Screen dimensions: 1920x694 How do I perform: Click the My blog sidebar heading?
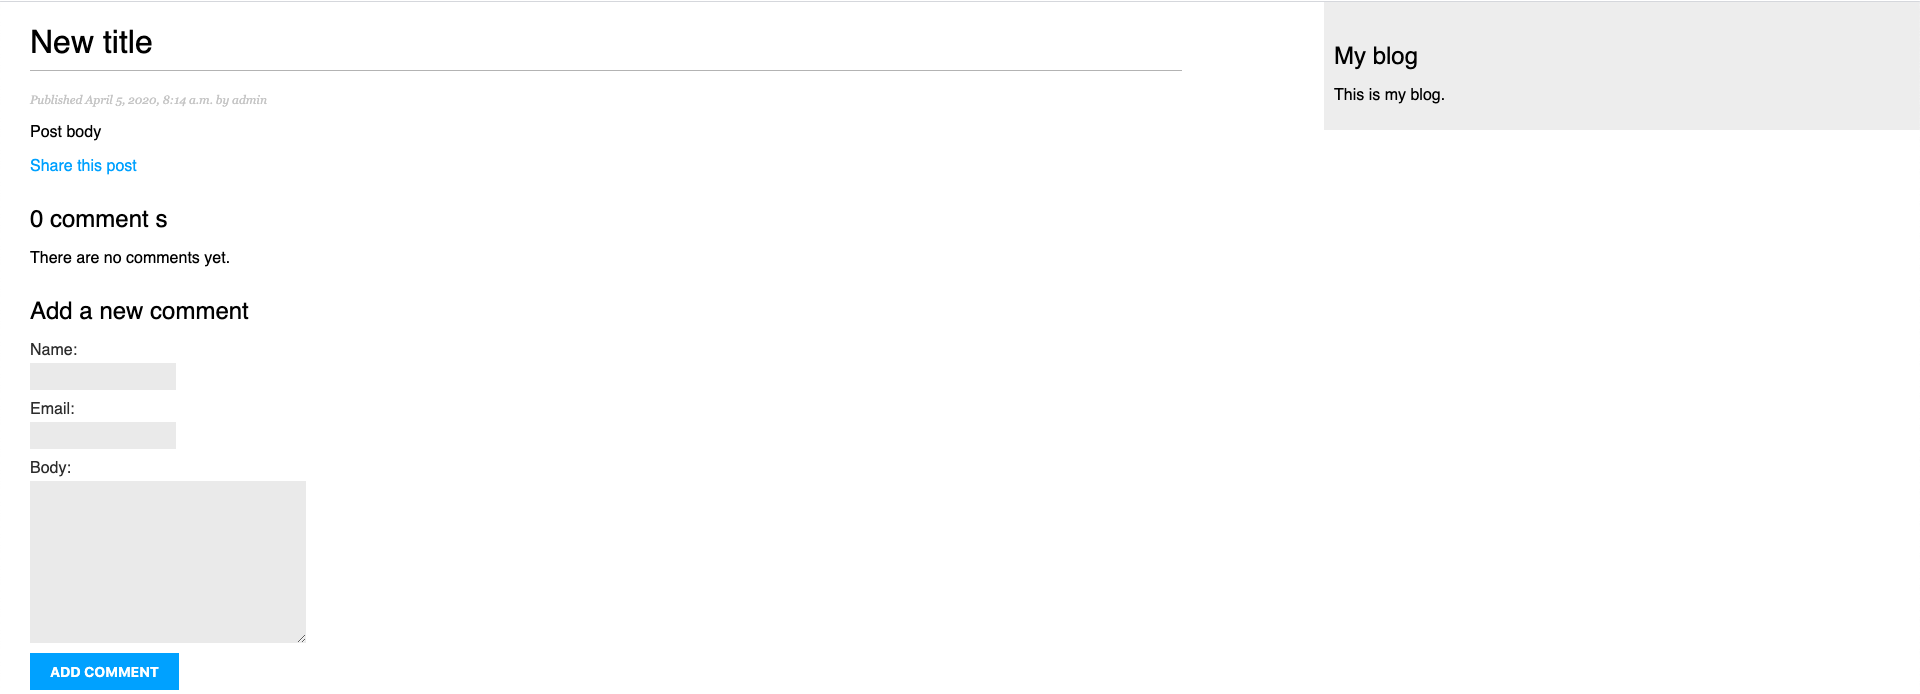tap(1375, 57)
